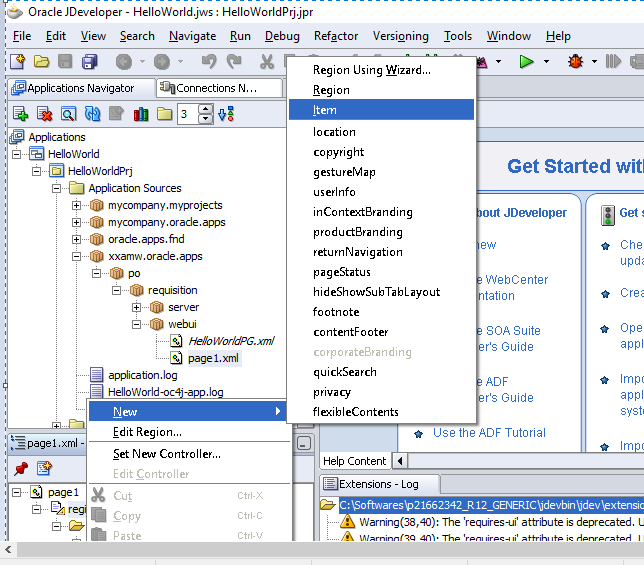Click the package level number field
The height and width of the screenshot is (565, 644).
click(x=188, y=114)
